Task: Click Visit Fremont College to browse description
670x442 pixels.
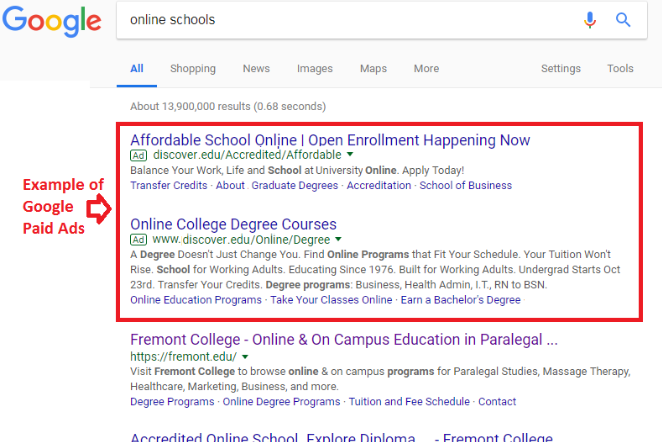Action: 380,379
